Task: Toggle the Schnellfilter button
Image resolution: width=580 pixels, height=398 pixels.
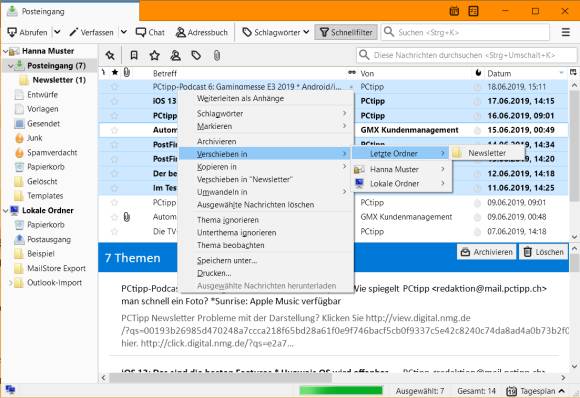Action: 346,32
